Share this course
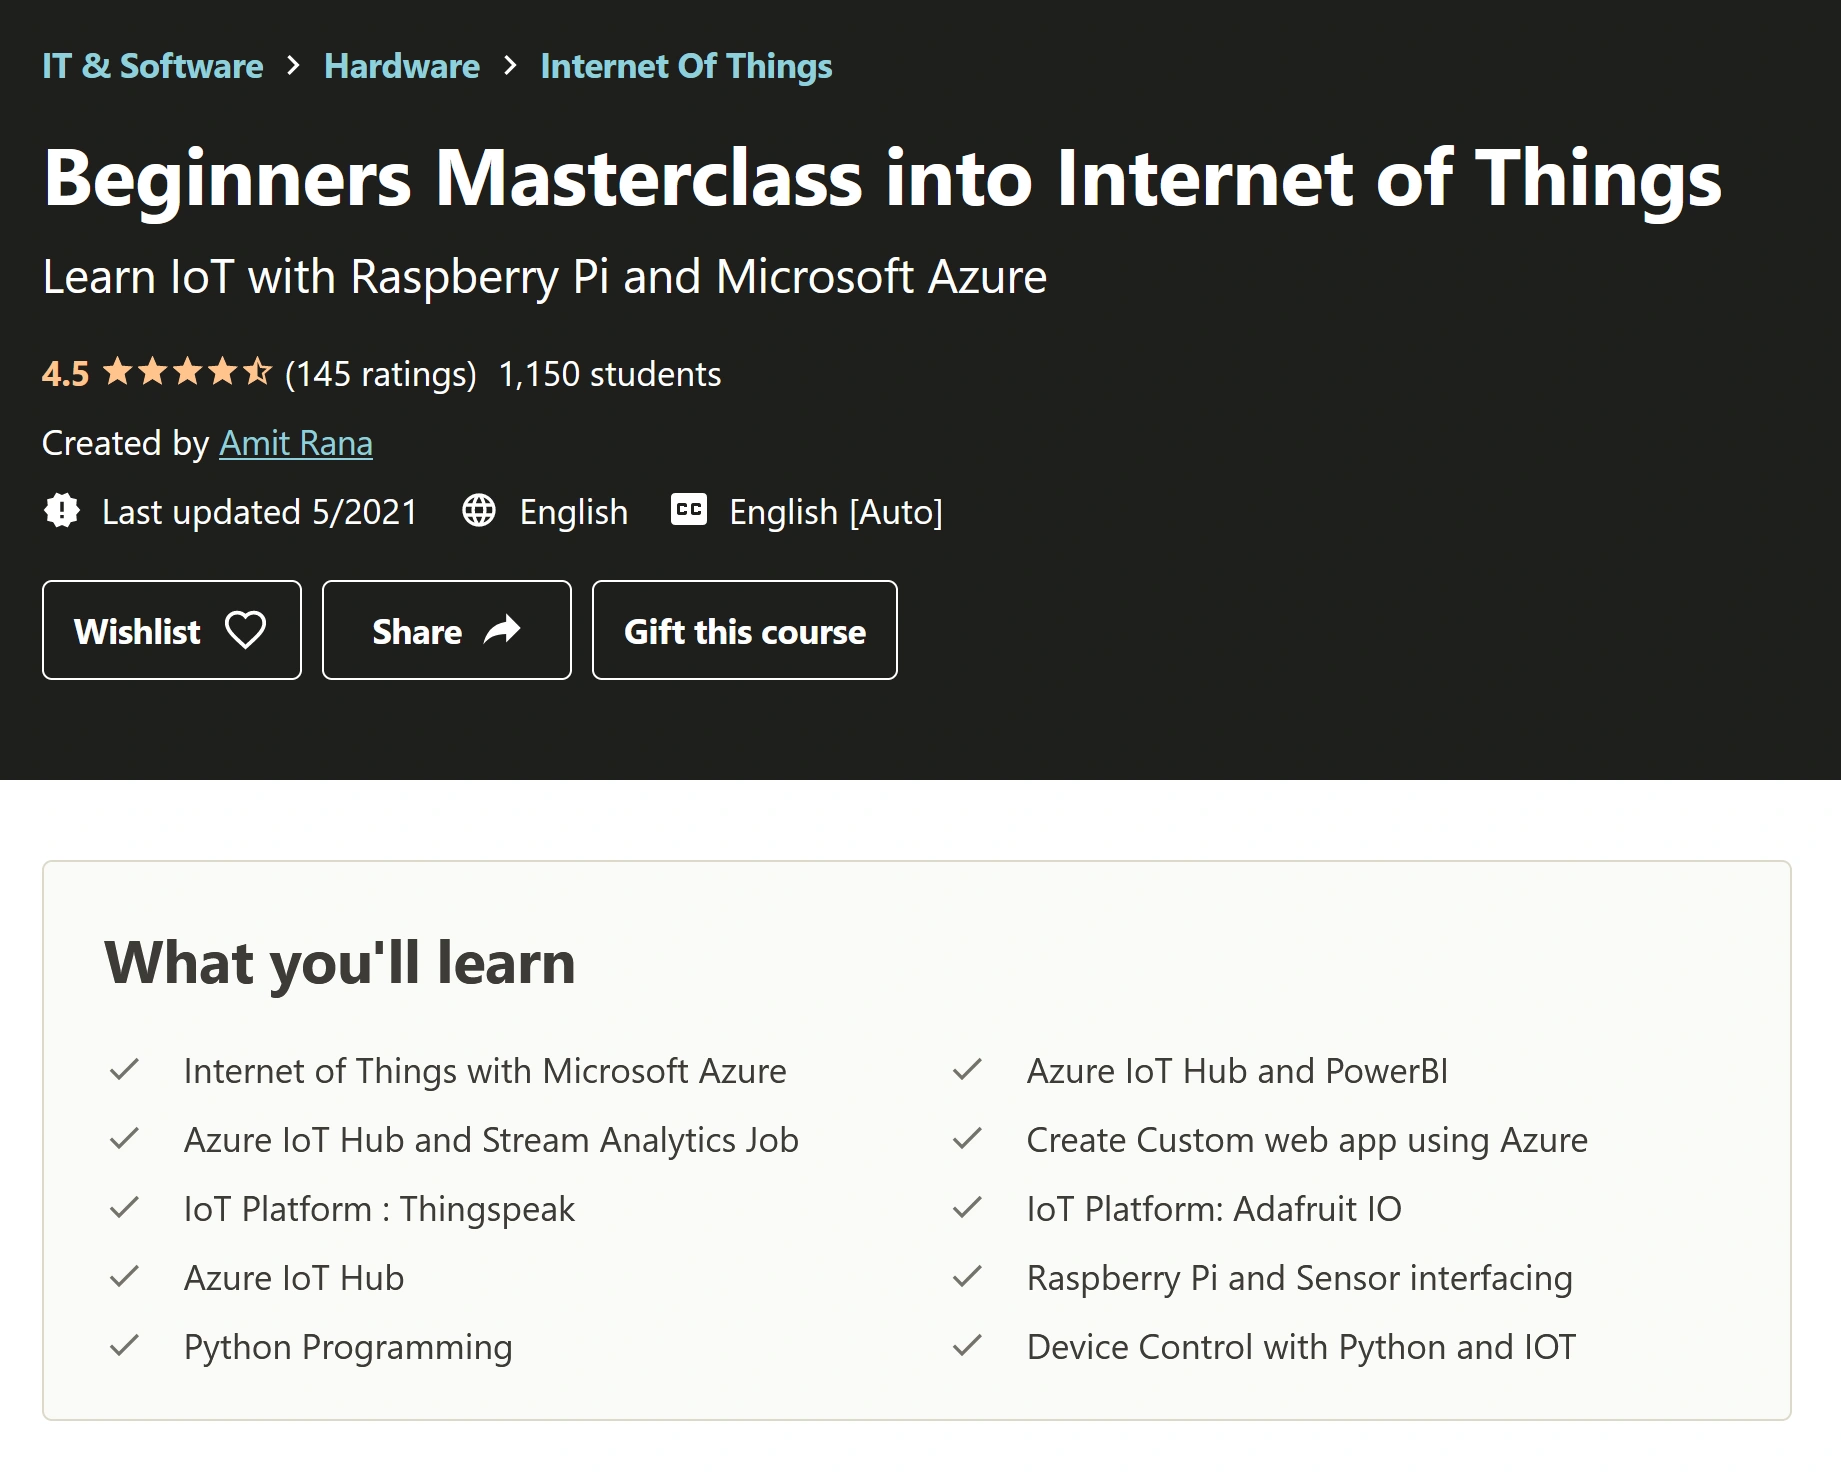1841x1476 pixels. [447, 630]
